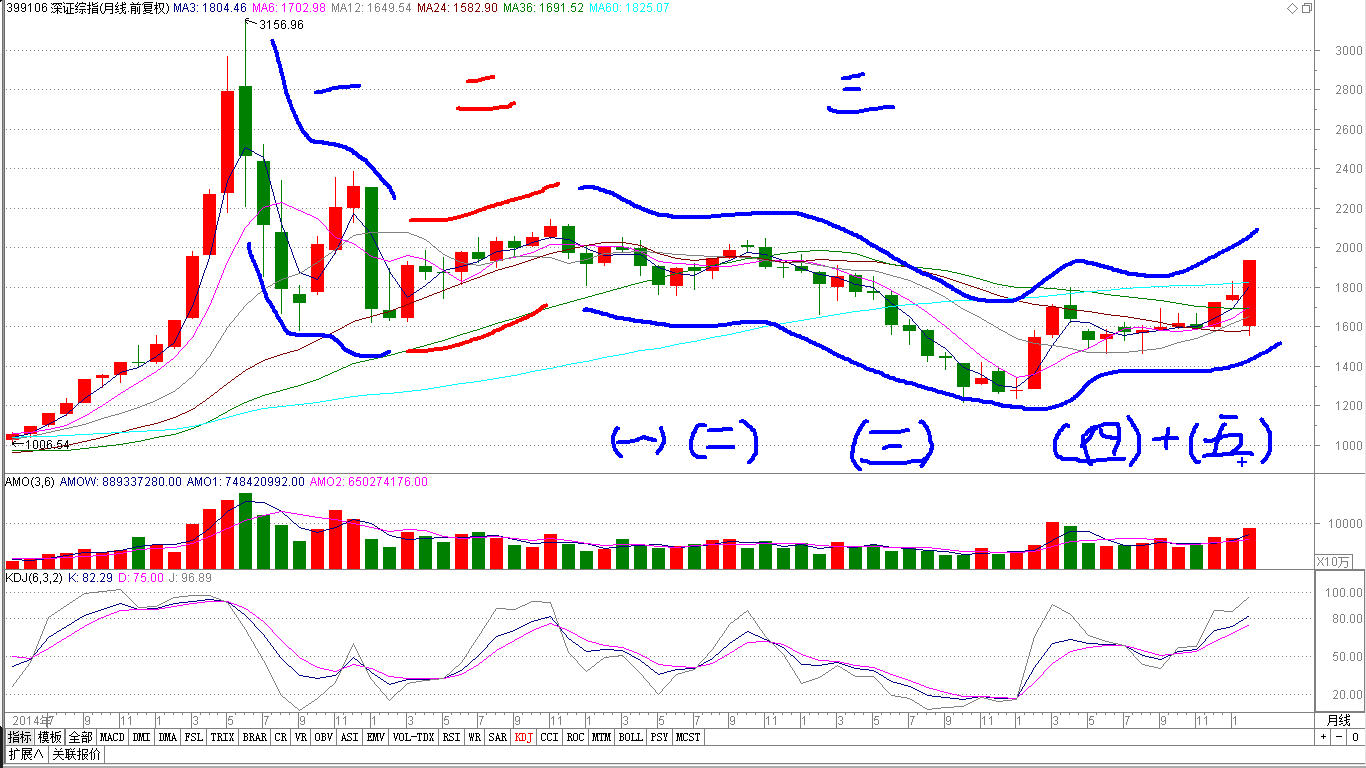
Task: Open the 关联报价 tab
Action: point(76,754)
